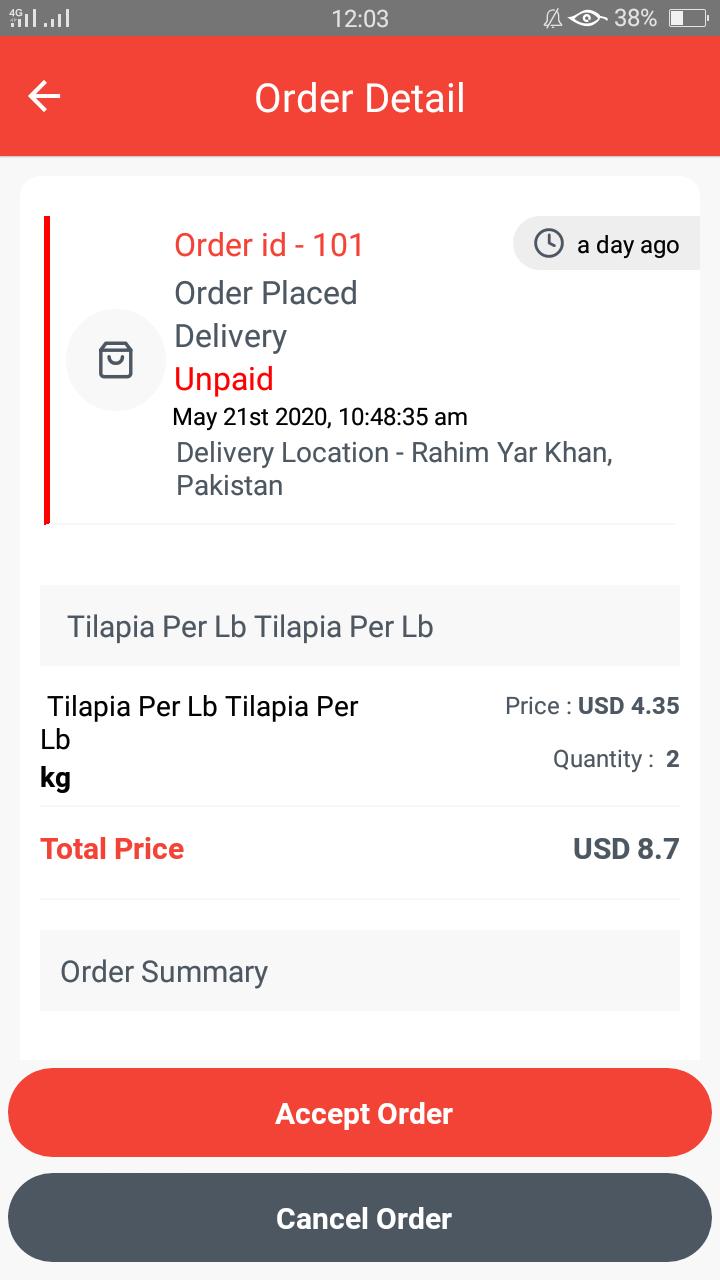Viewport: 720px width, 1280px height.
Task: Tap the red Unpaid status label
Action: click(224, 379)
